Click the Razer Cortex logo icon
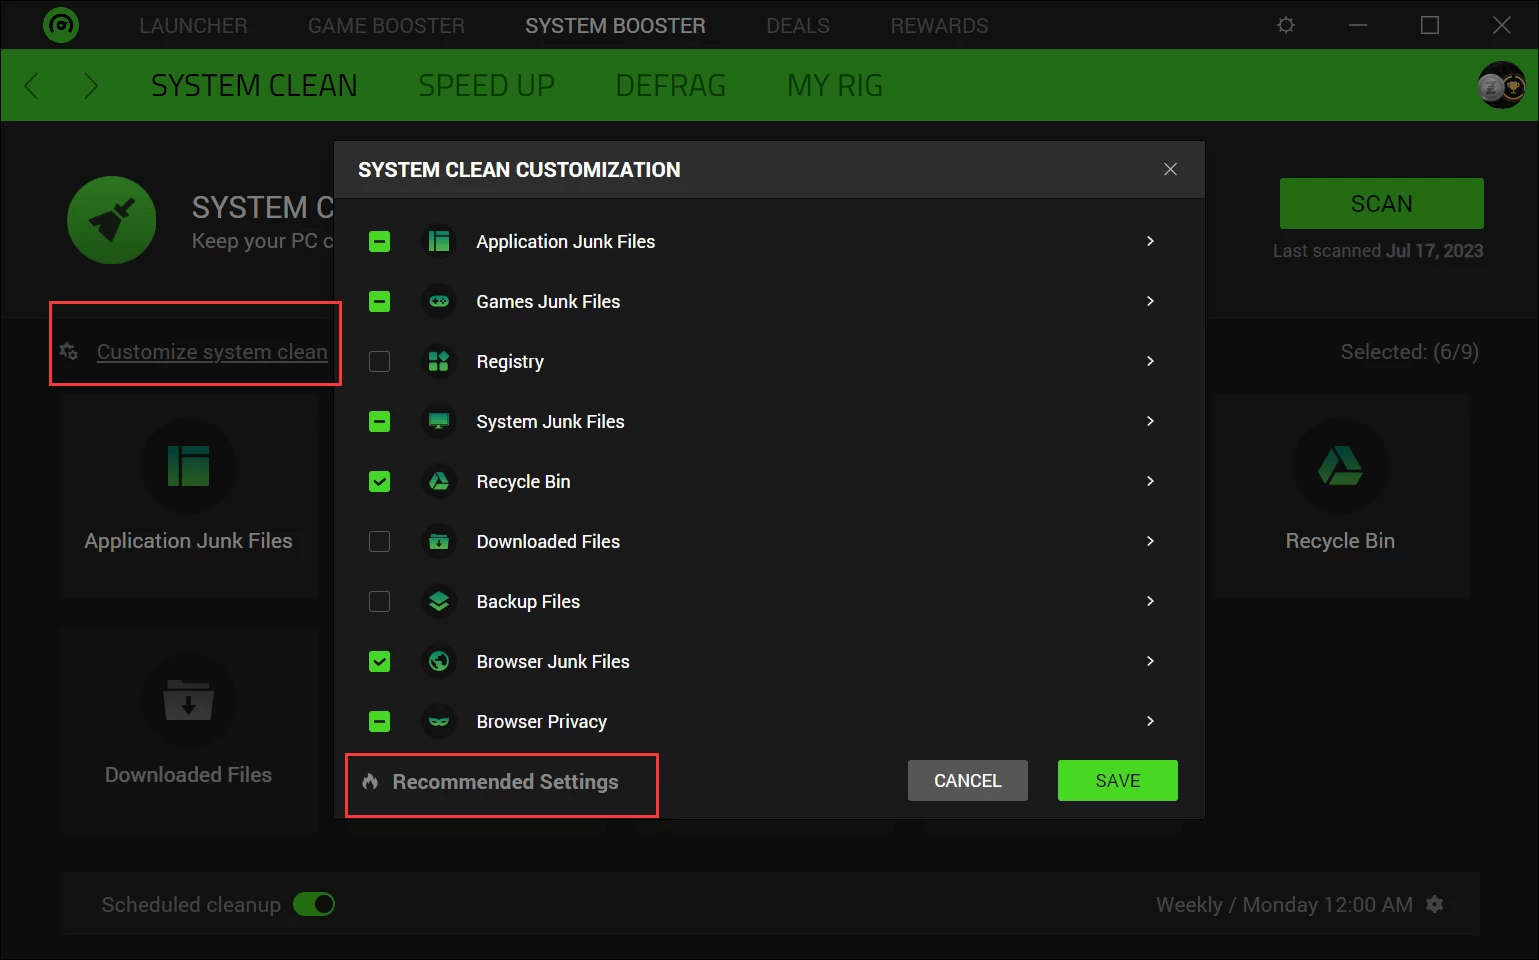 click(x=61, y=25)
